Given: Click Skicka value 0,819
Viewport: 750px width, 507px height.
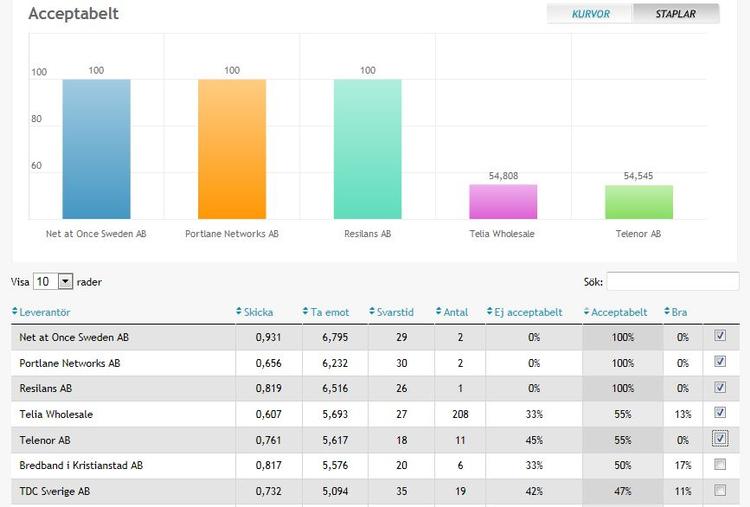Looking at the screenshot, I should pos(268,388).
